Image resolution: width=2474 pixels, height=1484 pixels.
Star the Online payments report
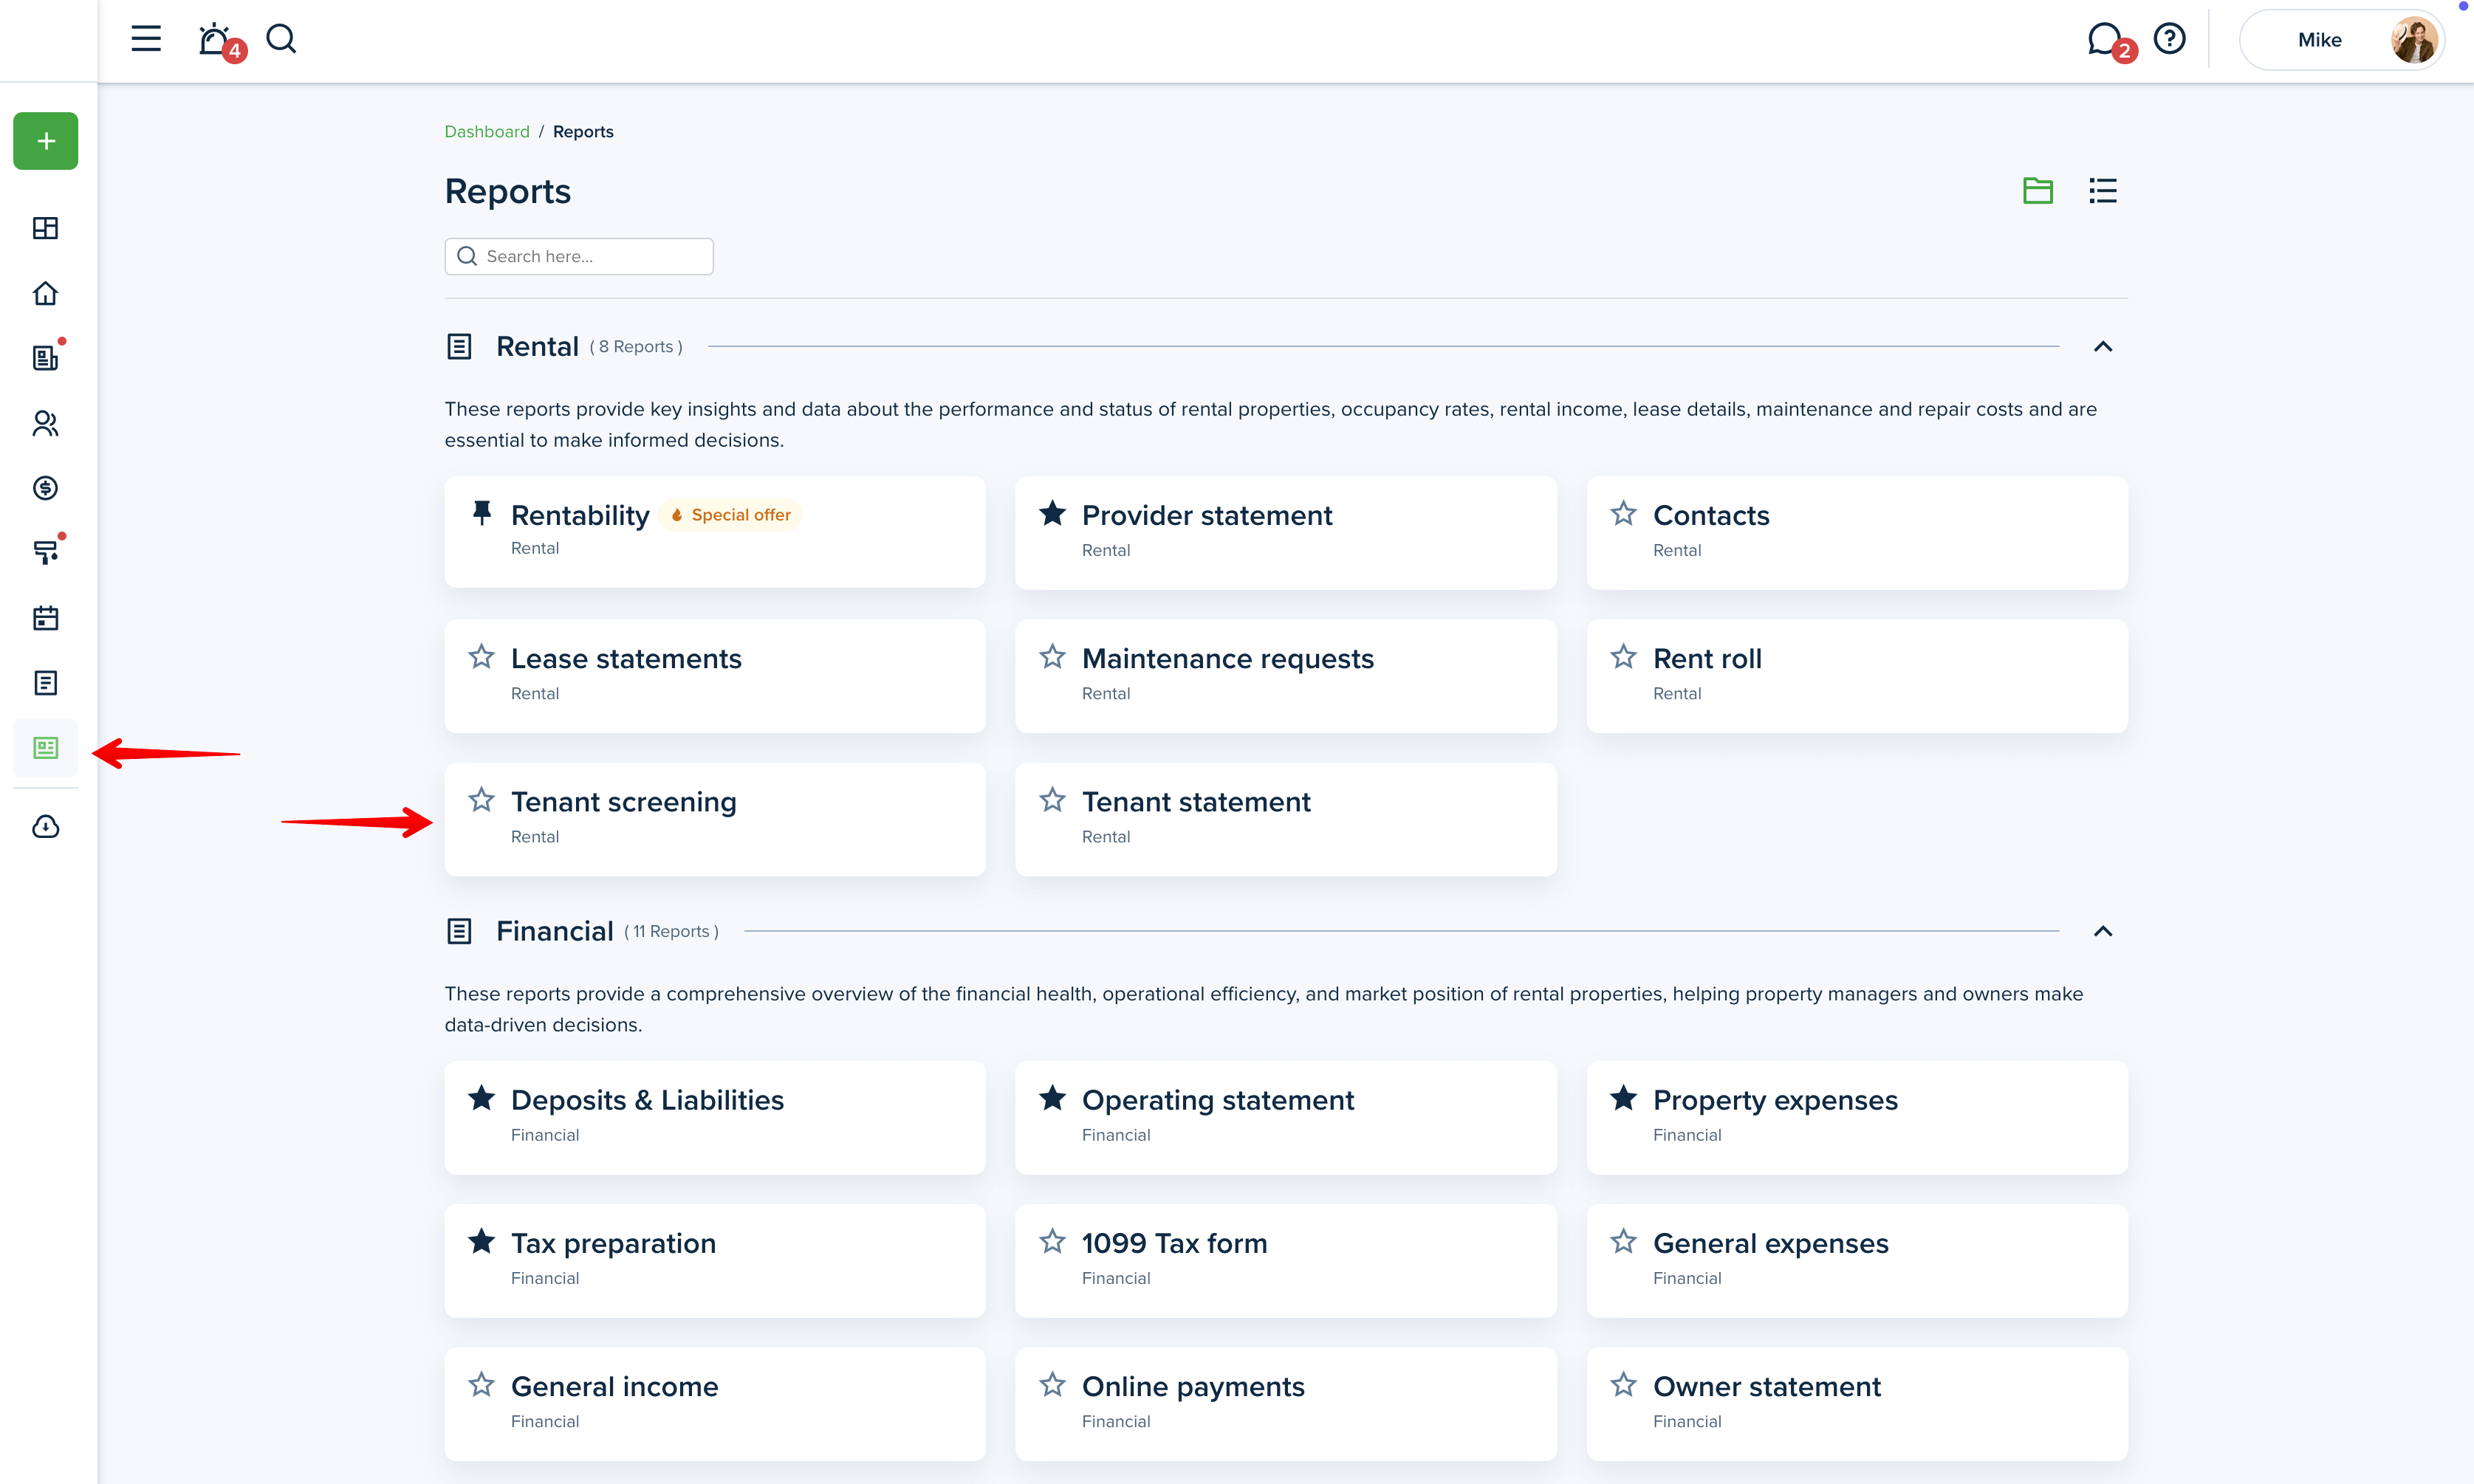point(1052,1385)
